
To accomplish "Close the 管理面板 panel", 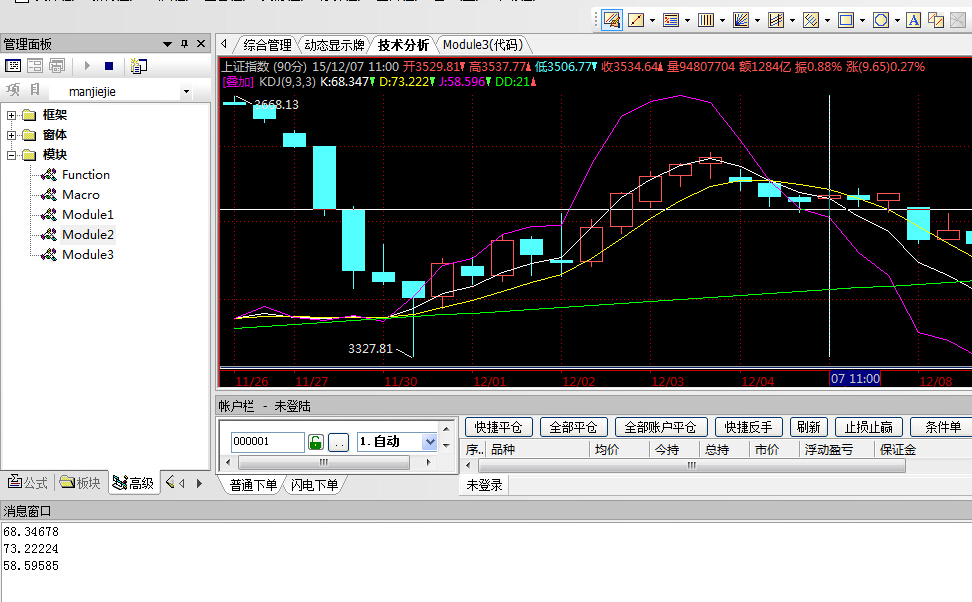I will tap(201, 44).
